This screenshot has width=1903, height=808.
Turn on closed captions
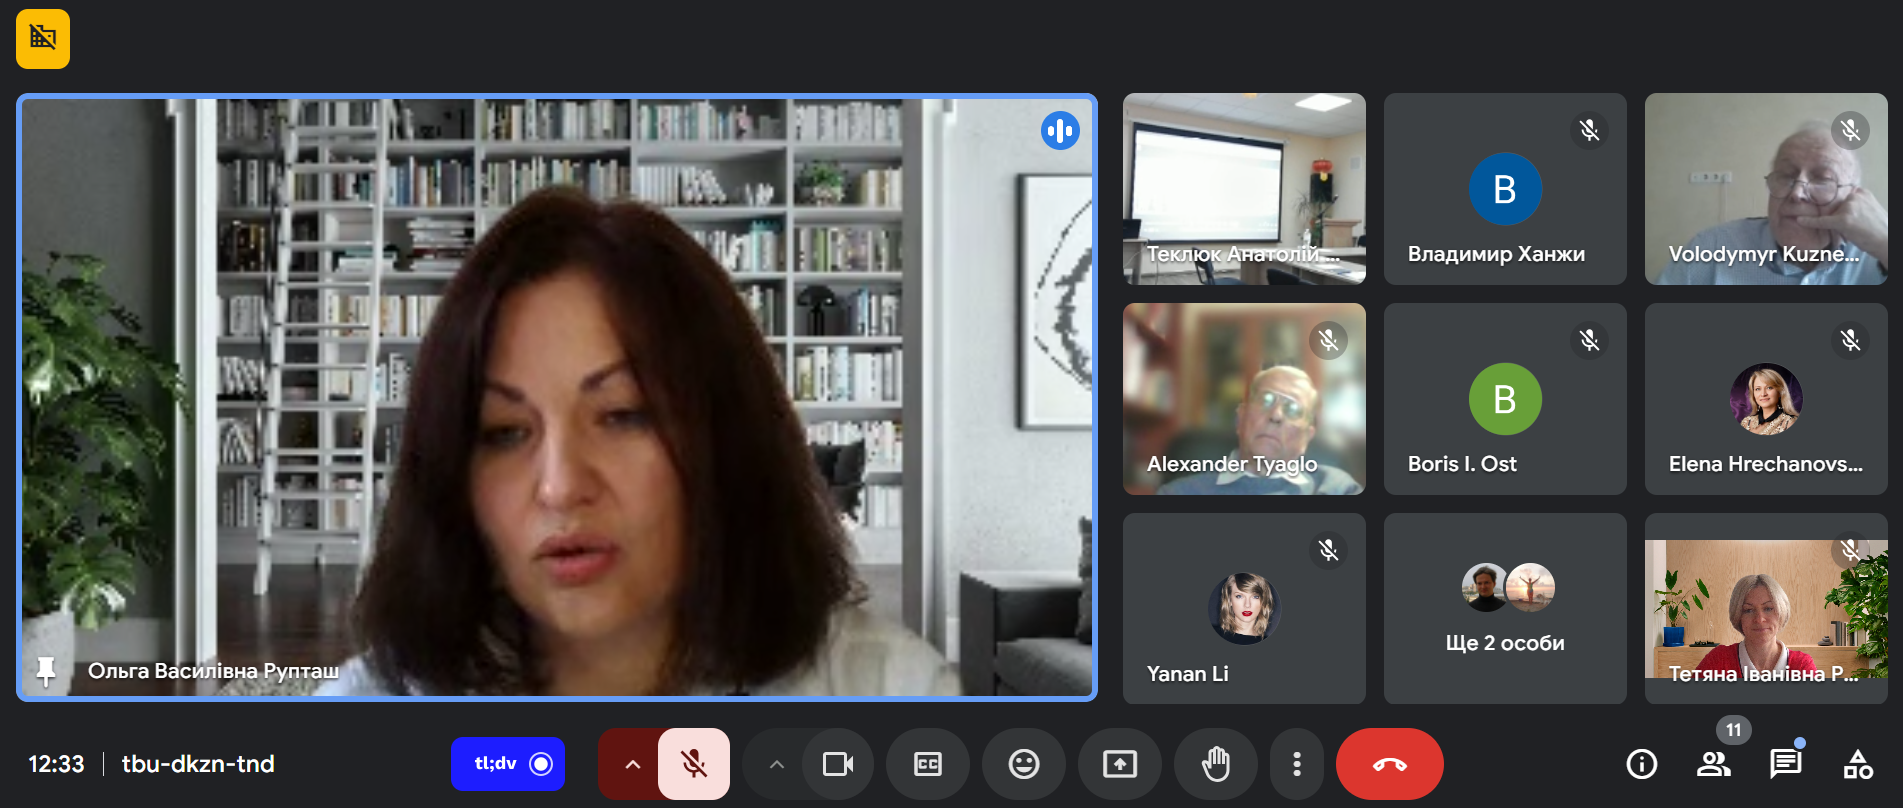(x=927, y=764)
